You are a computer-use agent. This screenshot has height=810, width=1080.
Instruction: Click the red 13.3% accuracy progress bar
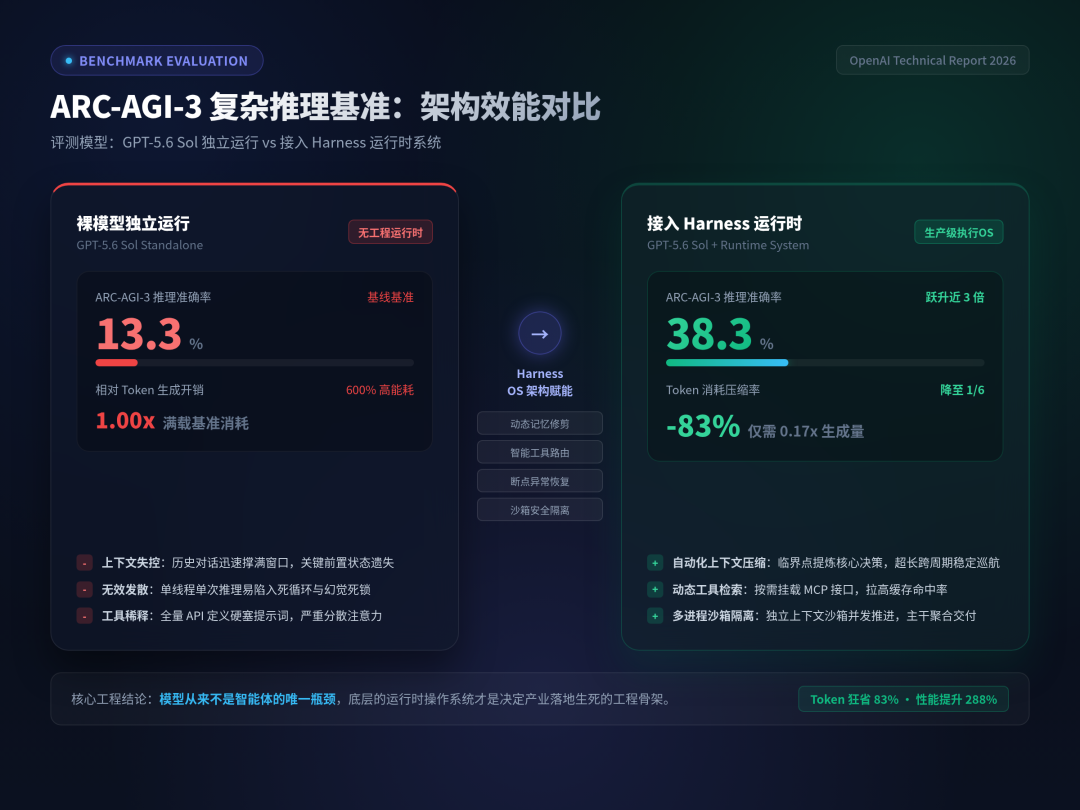[255, 362]
